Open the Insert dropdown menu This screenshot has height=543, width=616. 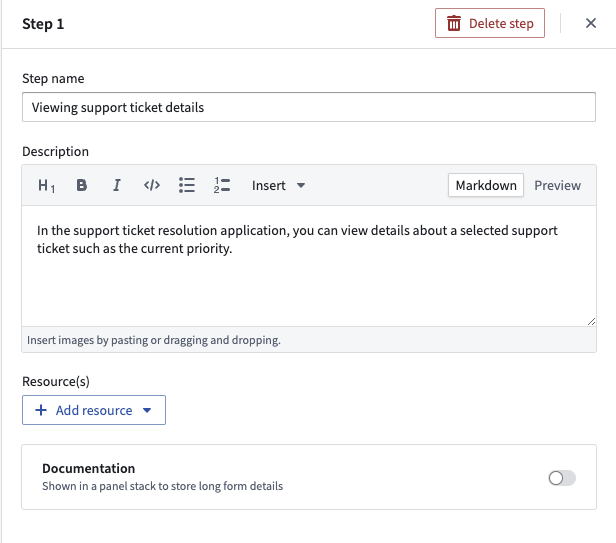coord(278,185)
